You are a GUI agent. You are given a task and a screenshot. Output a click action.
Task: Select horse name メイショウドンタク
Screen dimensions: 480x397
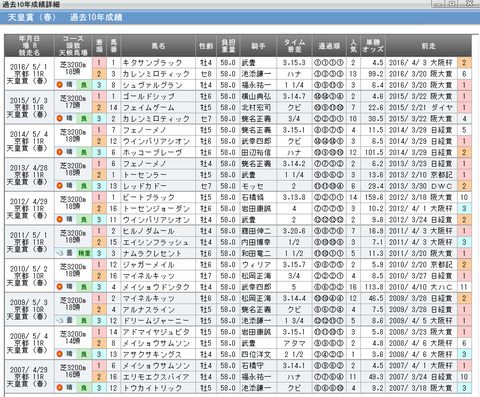point(156,287)
